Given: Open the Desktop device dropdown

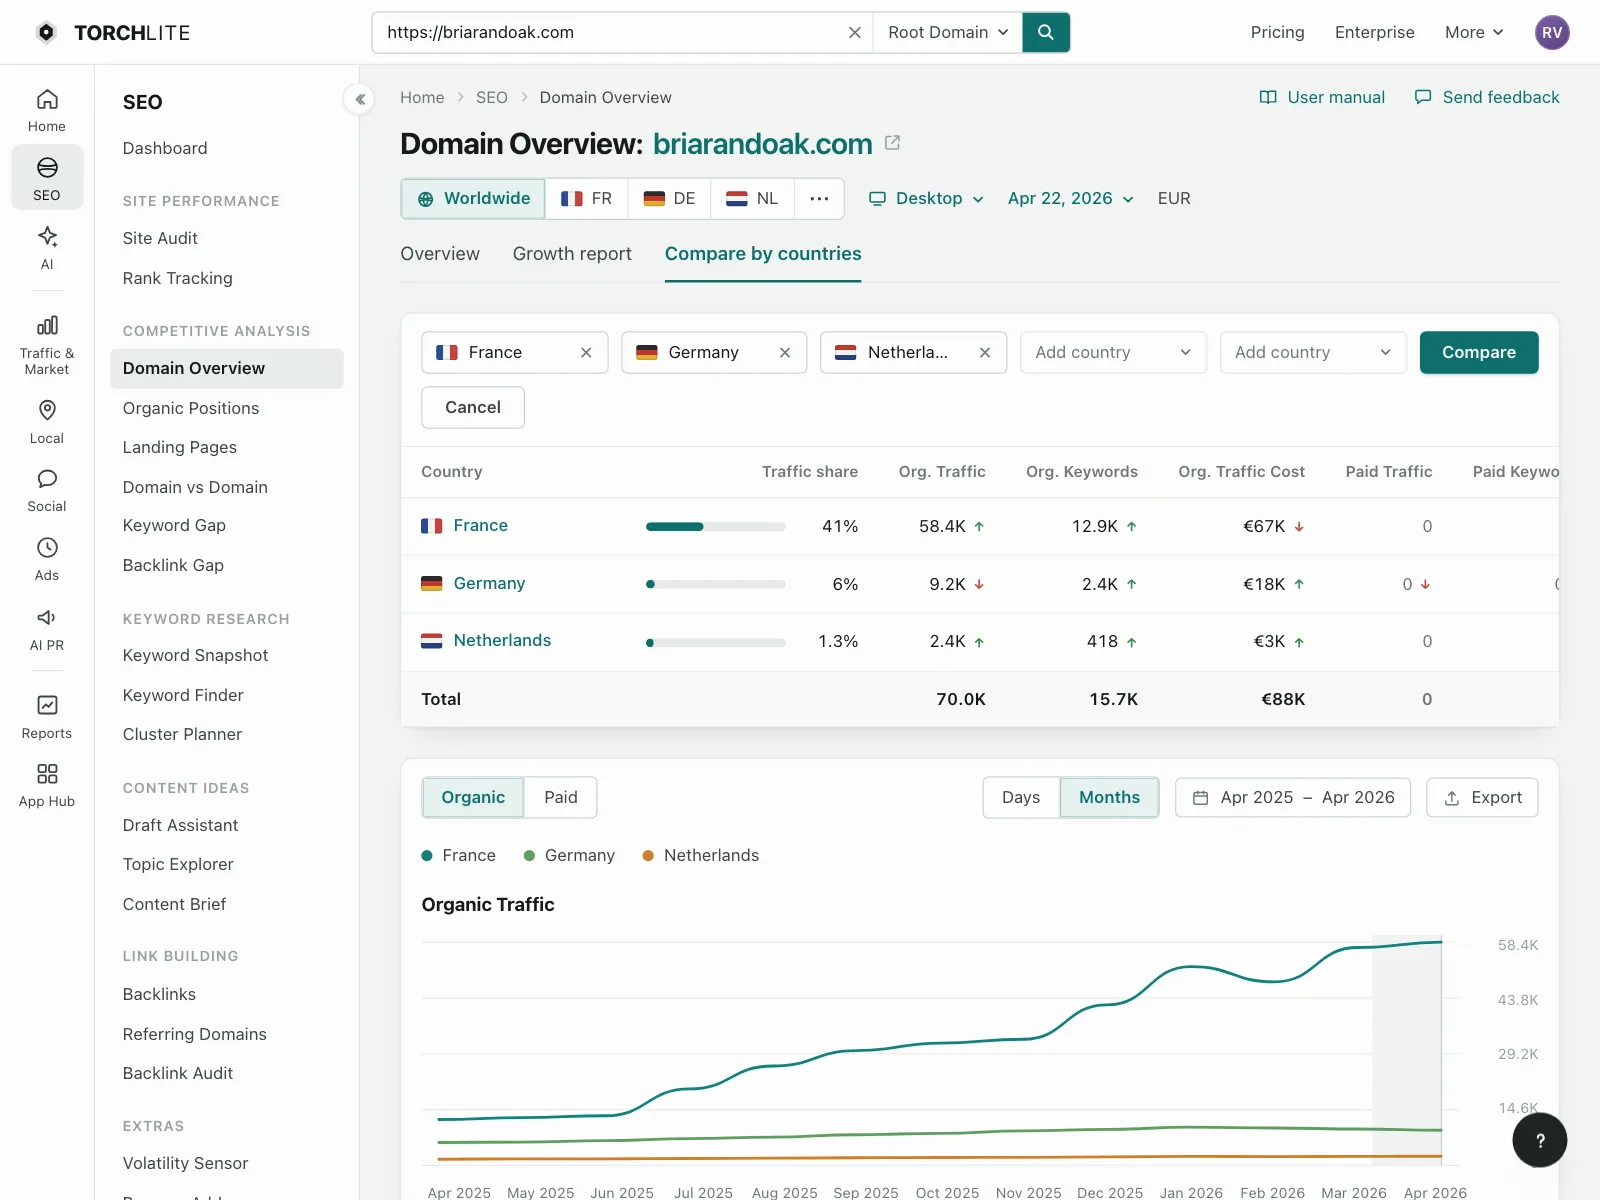Looking at the screenshot, I should pyautogui.click(x=927, y=198).
